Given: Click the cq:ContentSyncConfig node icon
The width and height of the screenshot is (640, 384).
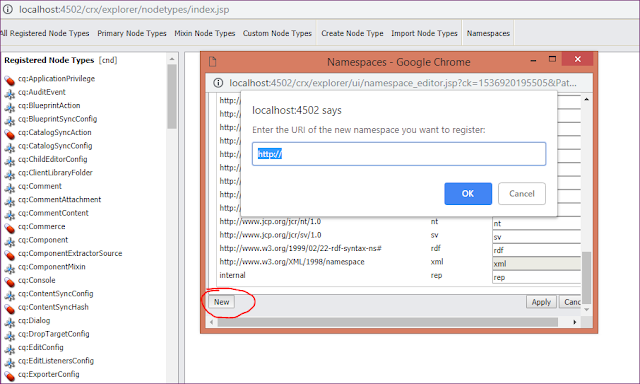Looking at the screenshot, I should coord(9,296).
